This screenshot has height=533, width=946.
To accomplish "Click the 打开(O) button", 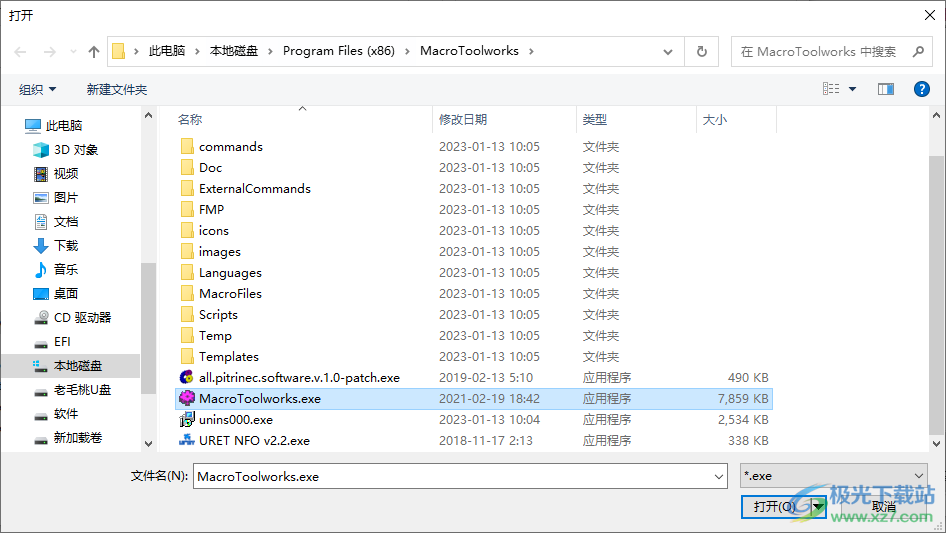I will pos(775,507).
